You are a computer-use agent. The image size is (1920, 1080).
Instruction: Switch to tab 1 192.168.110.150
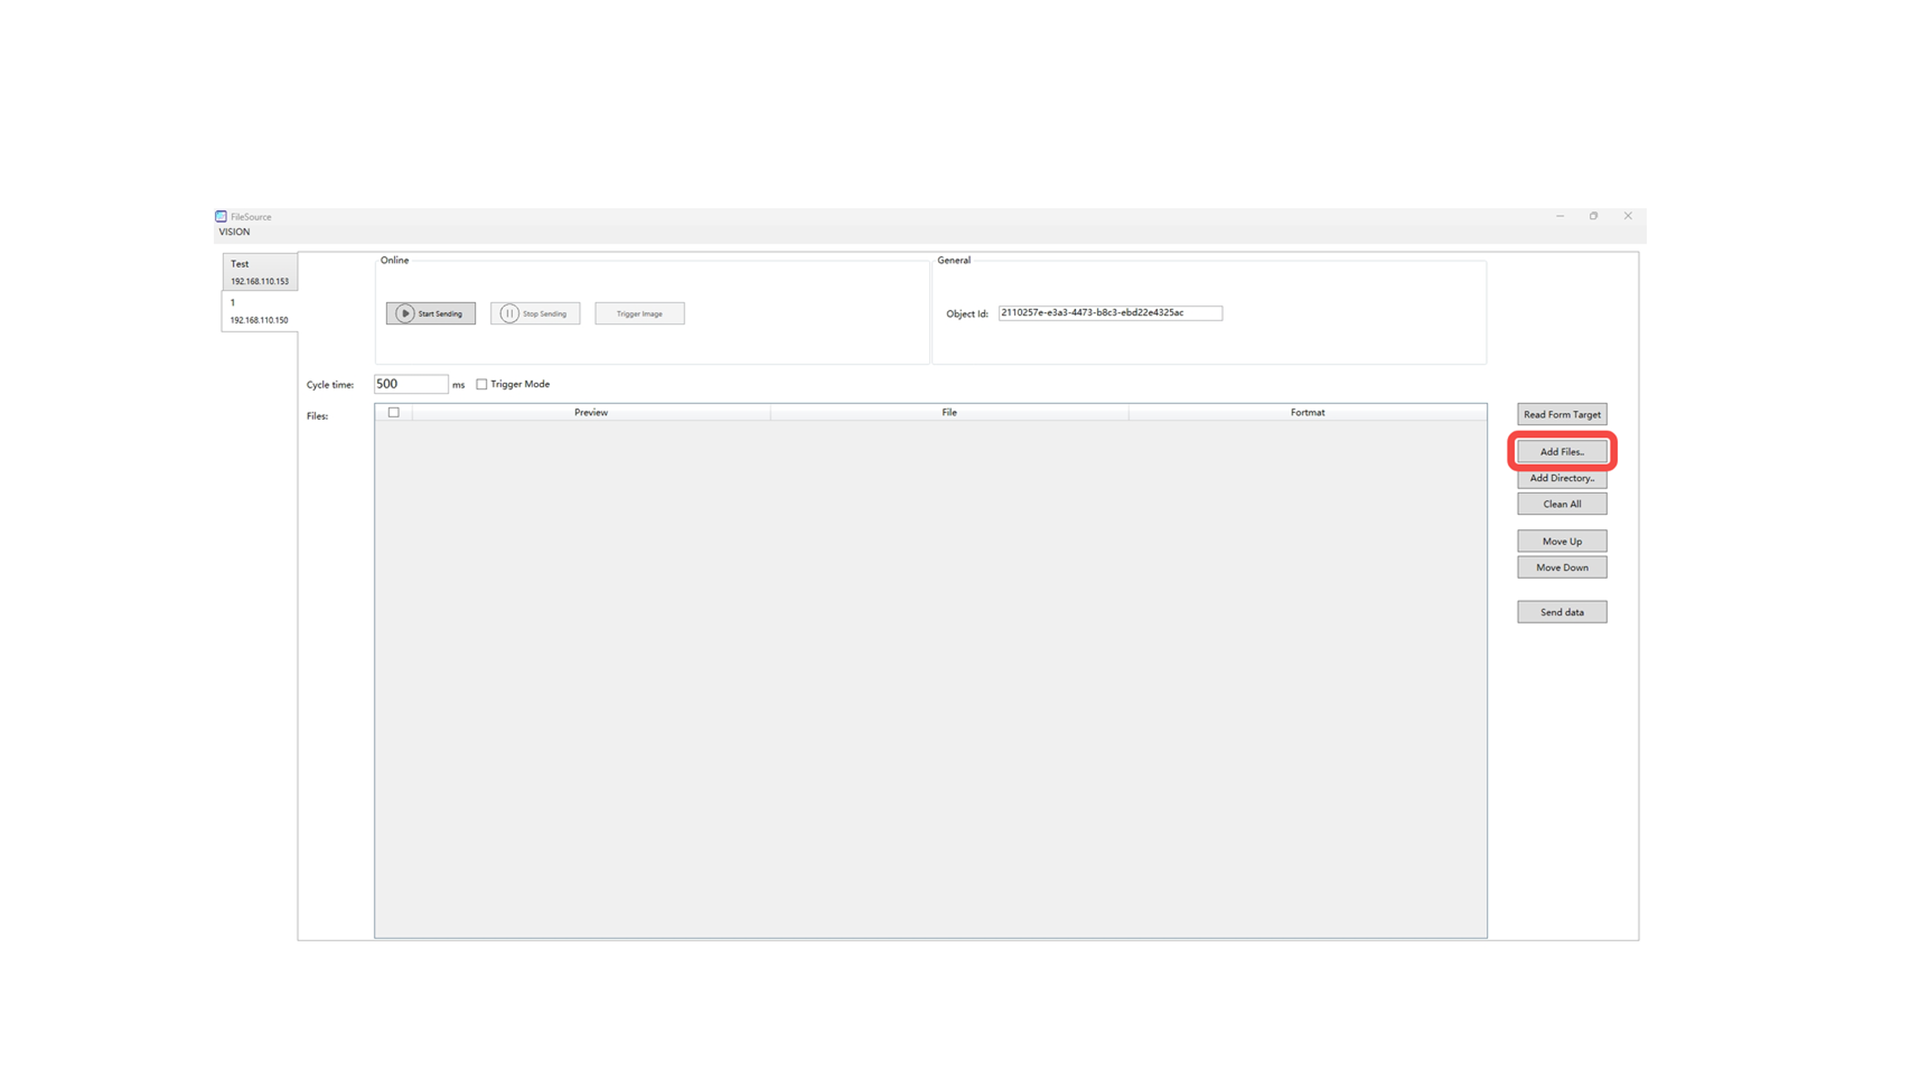[259, 311]
